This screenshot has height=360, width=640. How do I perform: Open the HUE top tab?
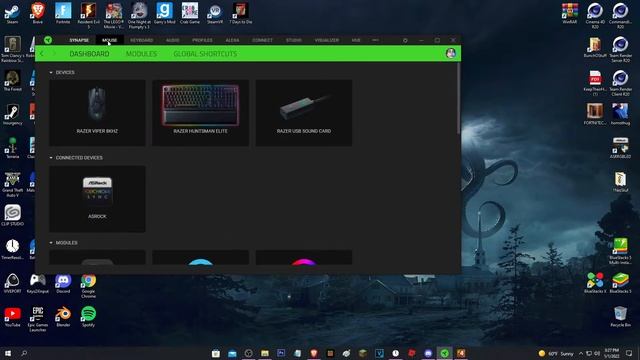pos(356,40)
